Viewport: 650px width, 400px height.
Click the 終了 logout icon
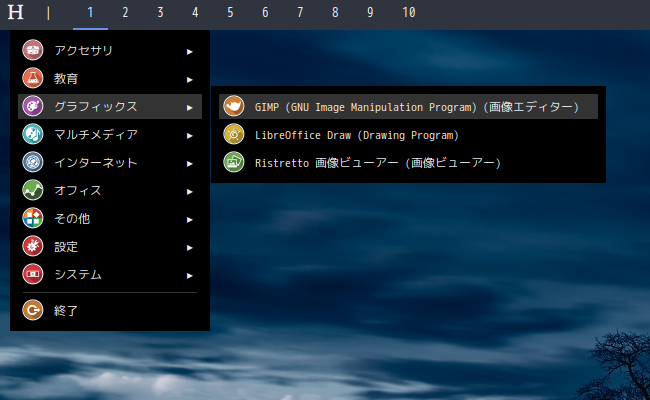[x=33, y=310]
